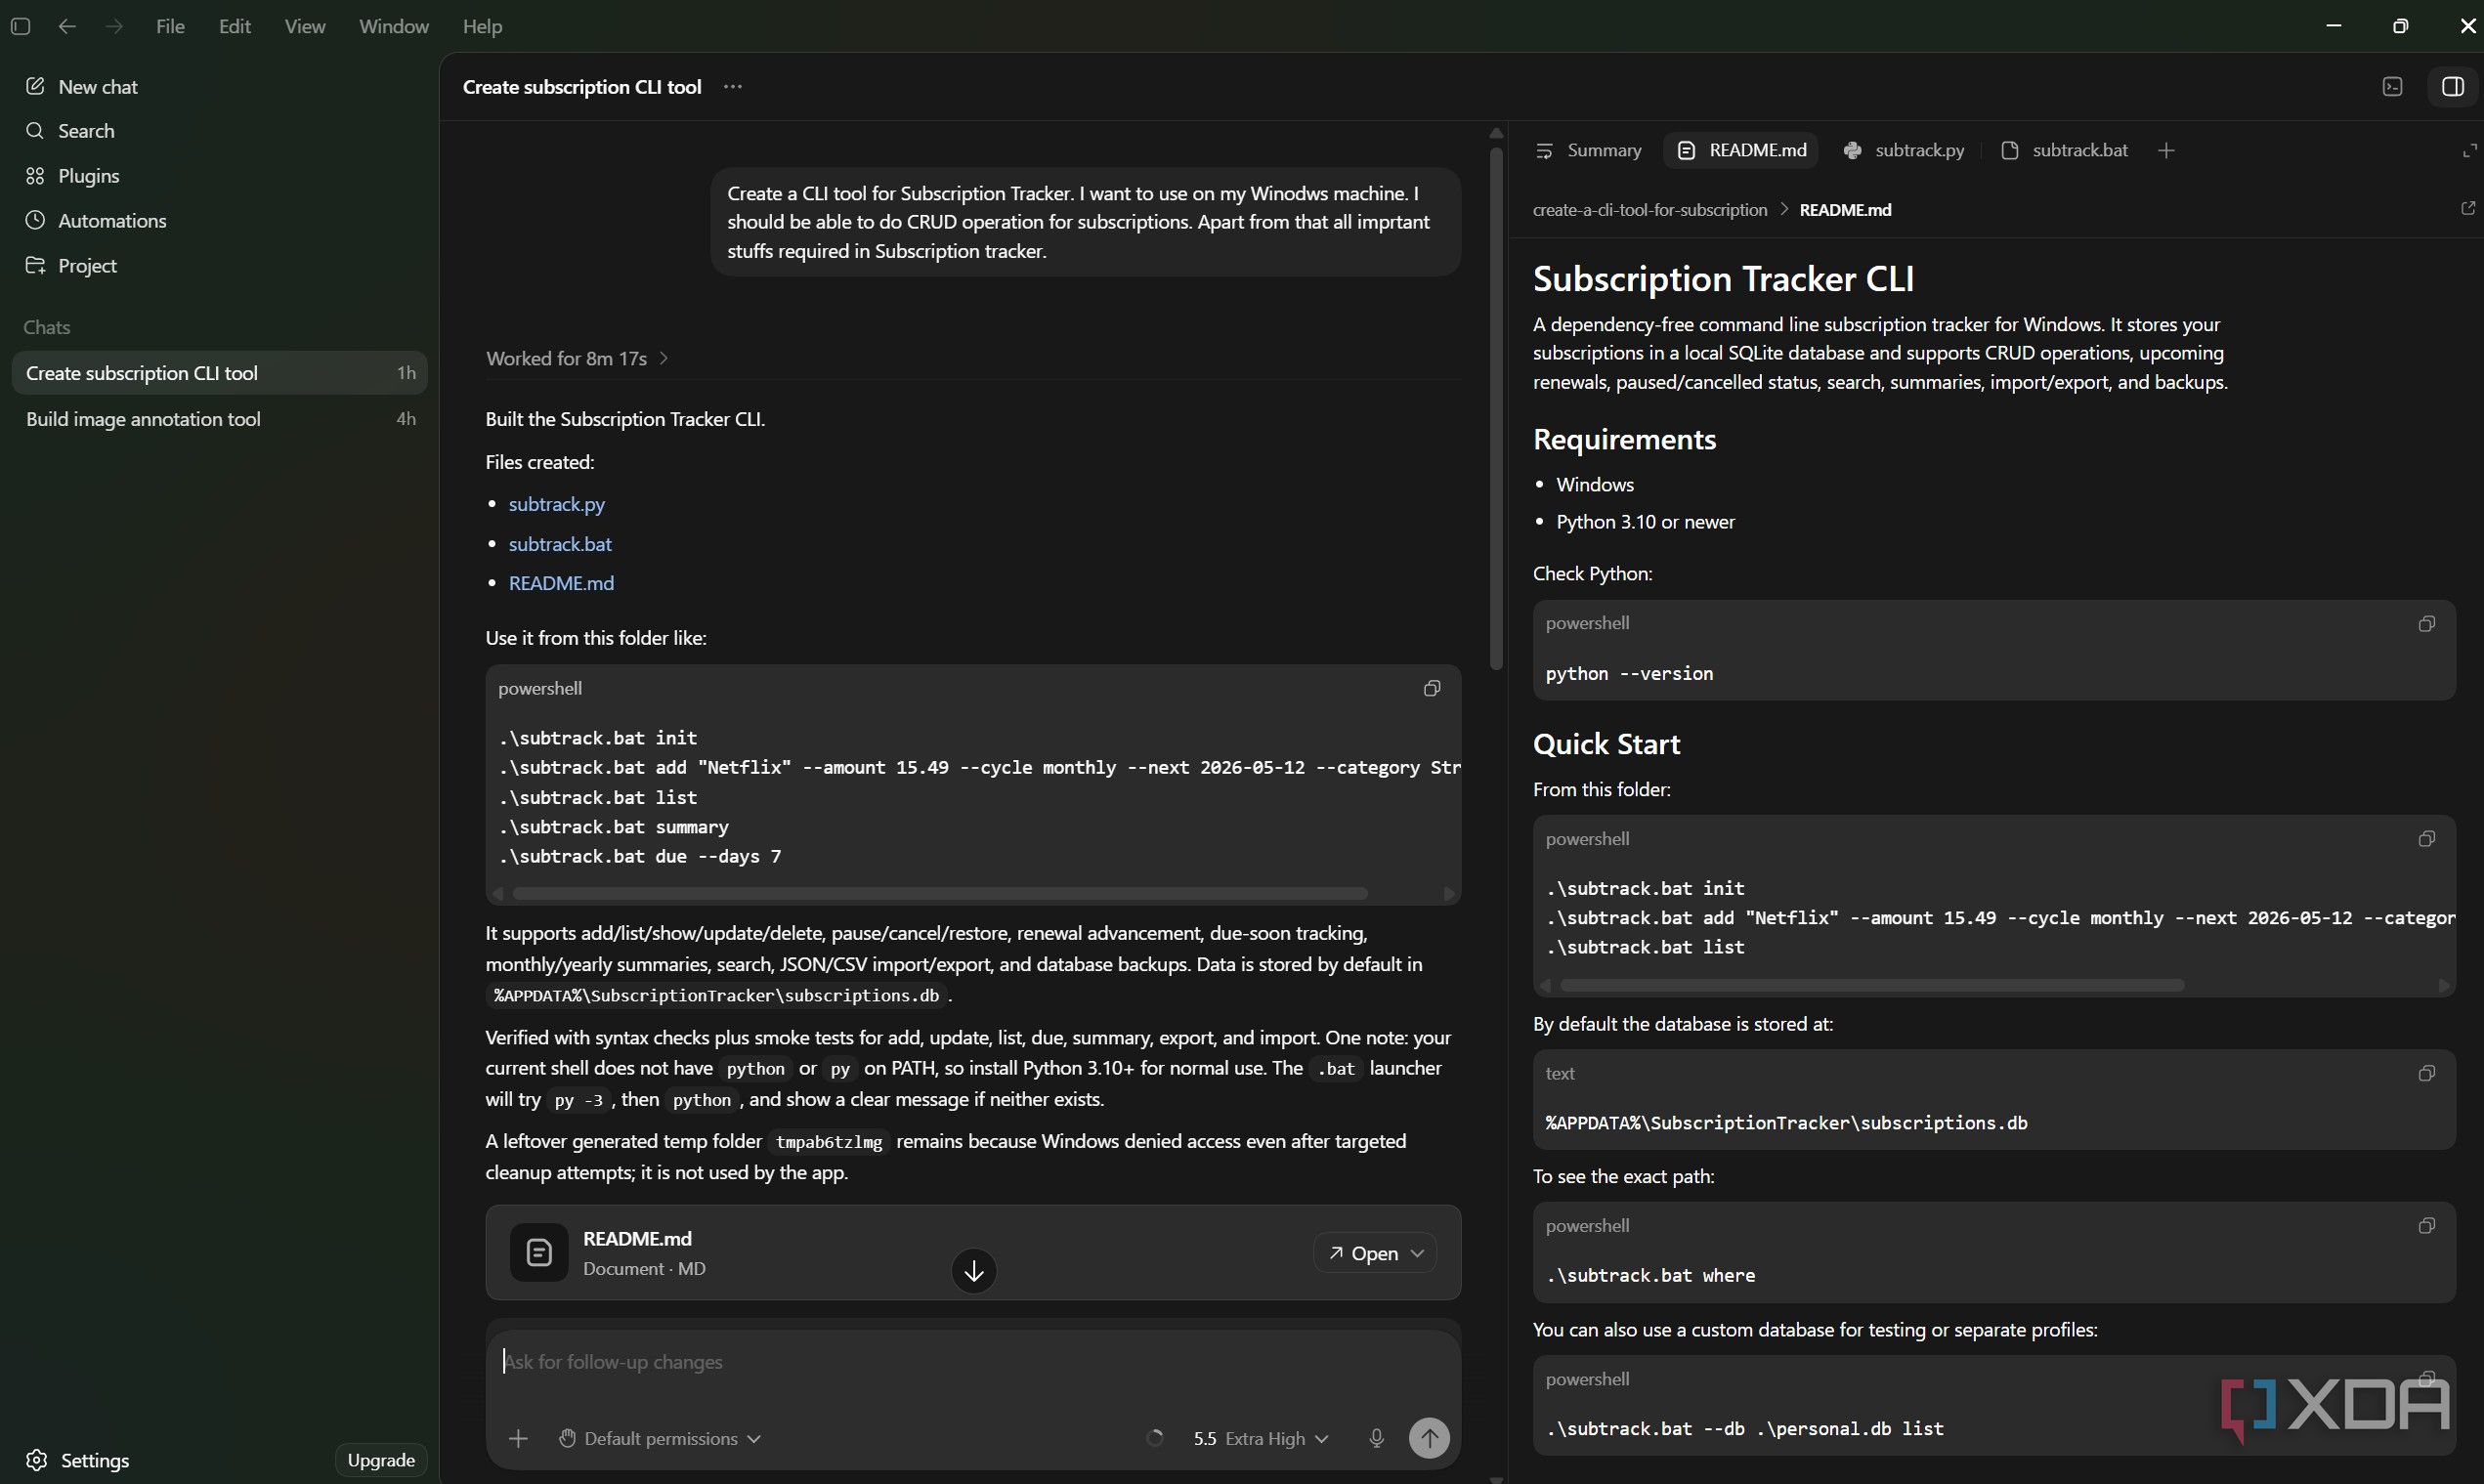Click the Upgrade button
2484x1484 pixels.
[381, 1460]
